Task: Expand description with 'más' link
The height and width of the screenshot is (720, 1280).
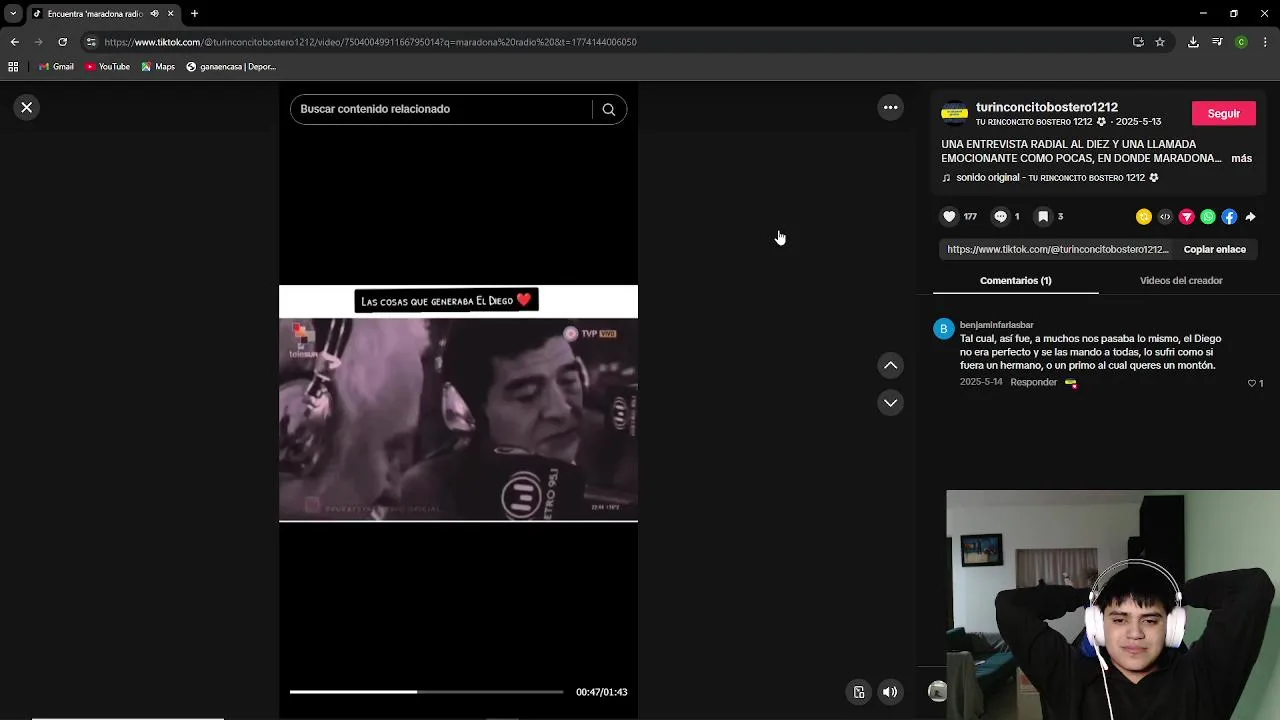Action: pyautogui.click(x=1241, y=158)
